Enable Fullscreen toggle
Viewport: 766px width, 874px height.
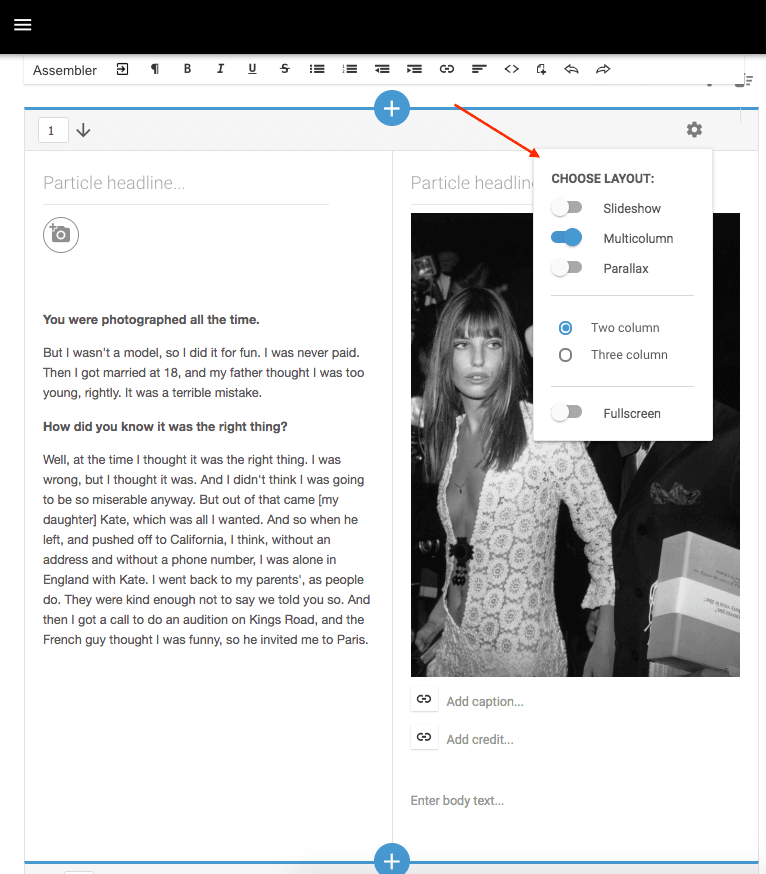(566, 413)
